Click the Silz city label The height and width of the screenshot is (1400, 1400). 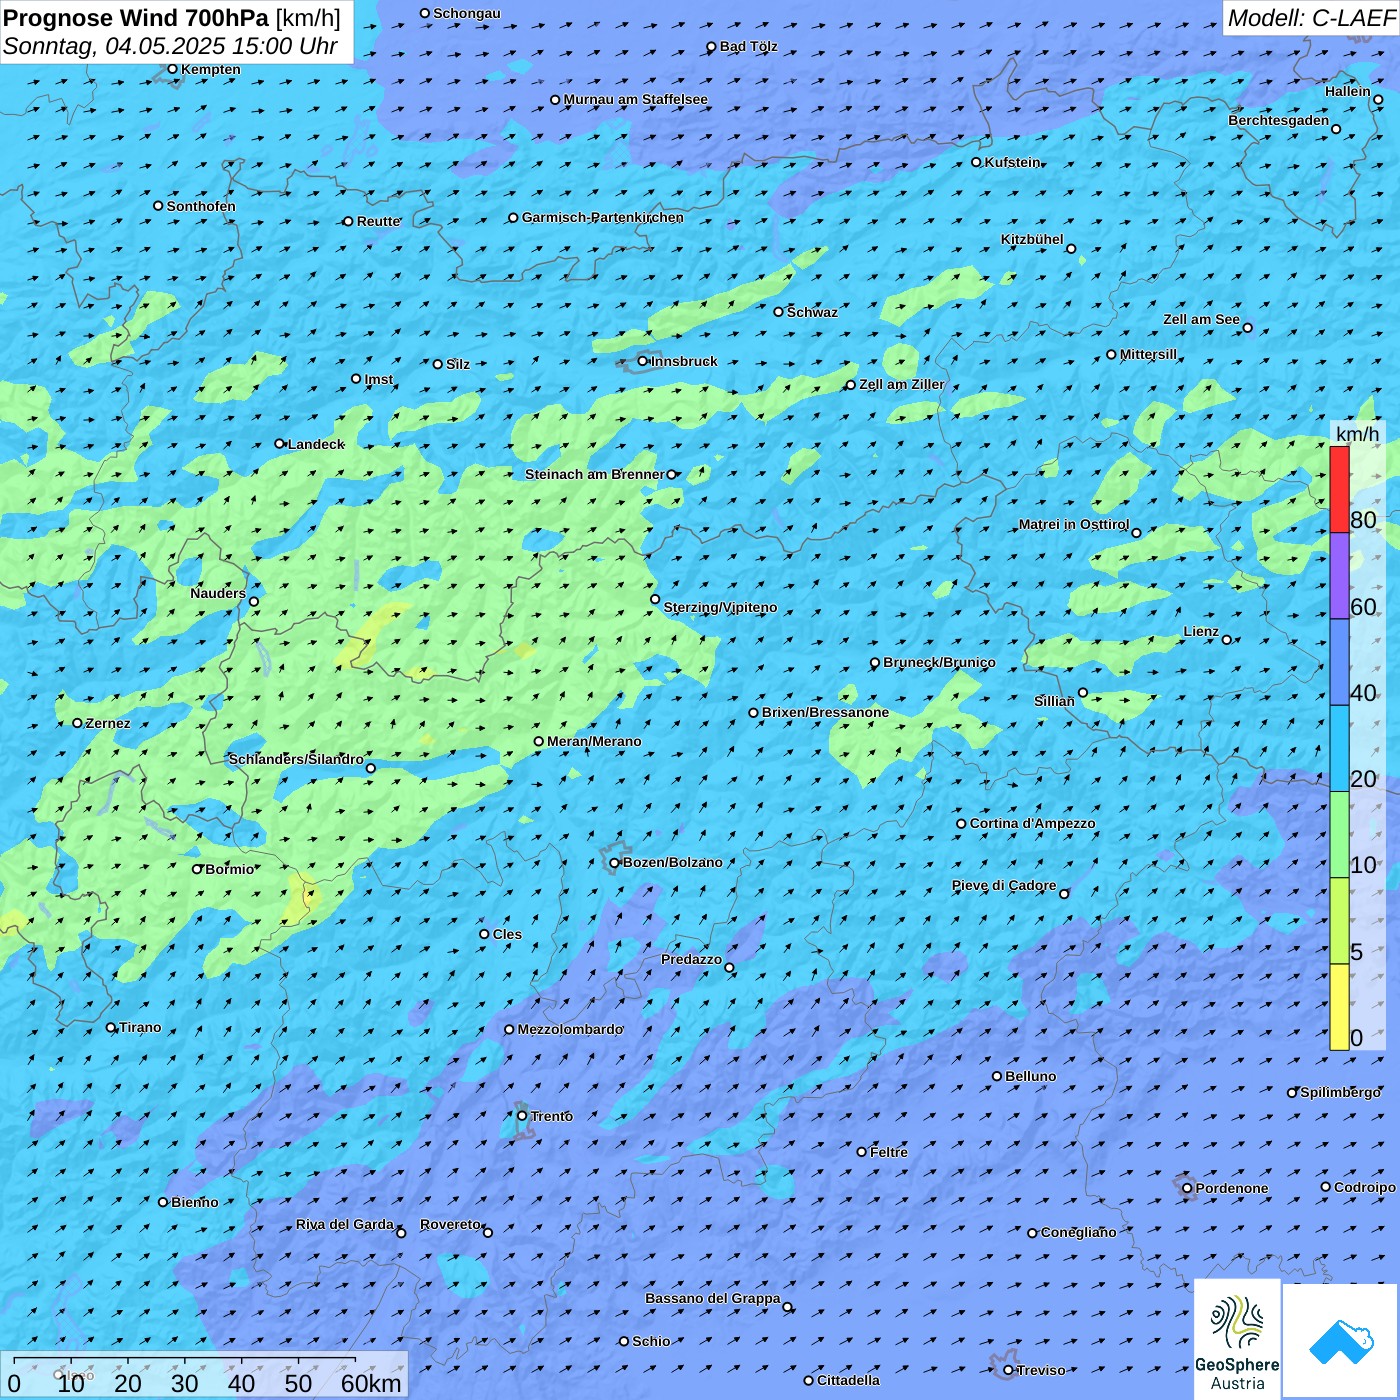click(x=458, y=364)
